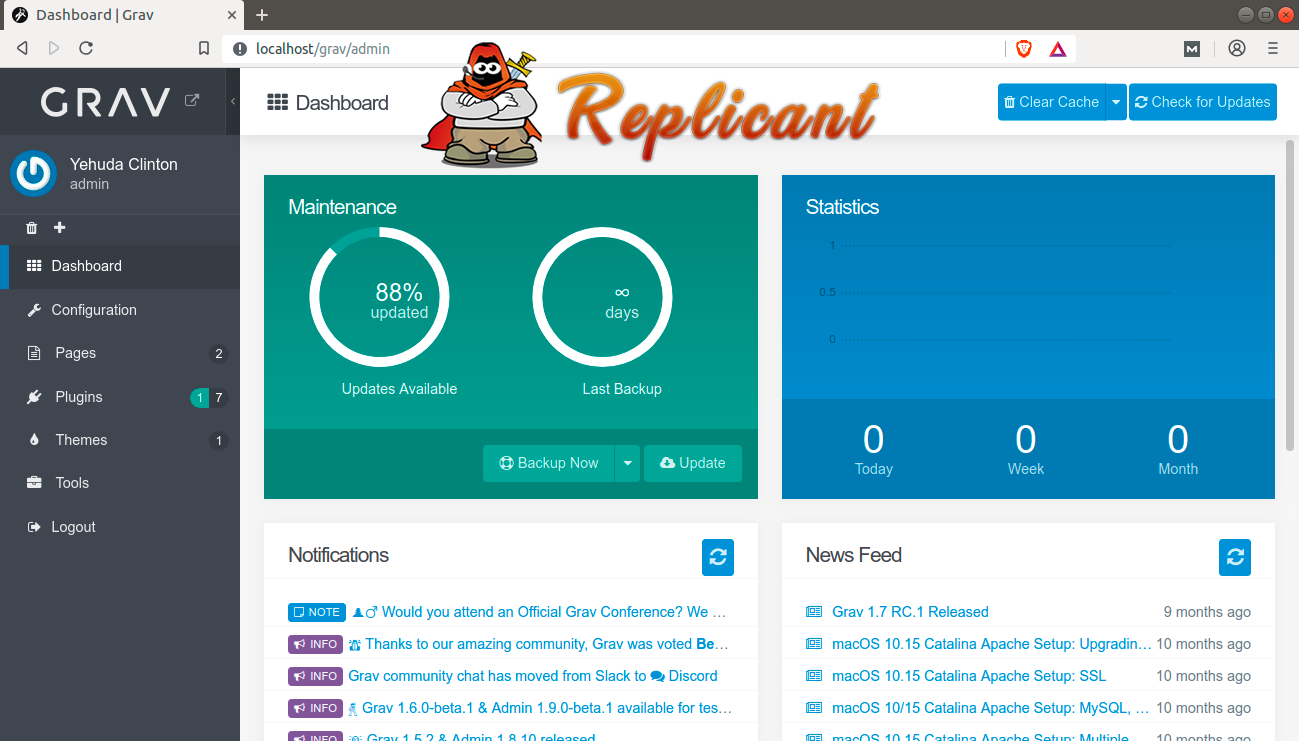
Task: Expand the Backup Now dropdown arrow
Action: point(627,463)
